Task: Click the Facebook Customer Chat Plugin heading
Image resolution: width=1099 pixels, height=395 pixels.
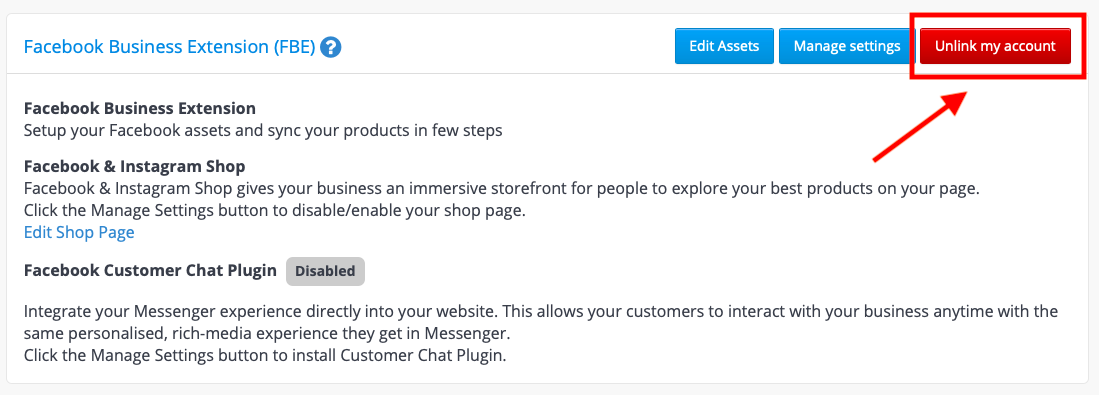Action: 150,271
